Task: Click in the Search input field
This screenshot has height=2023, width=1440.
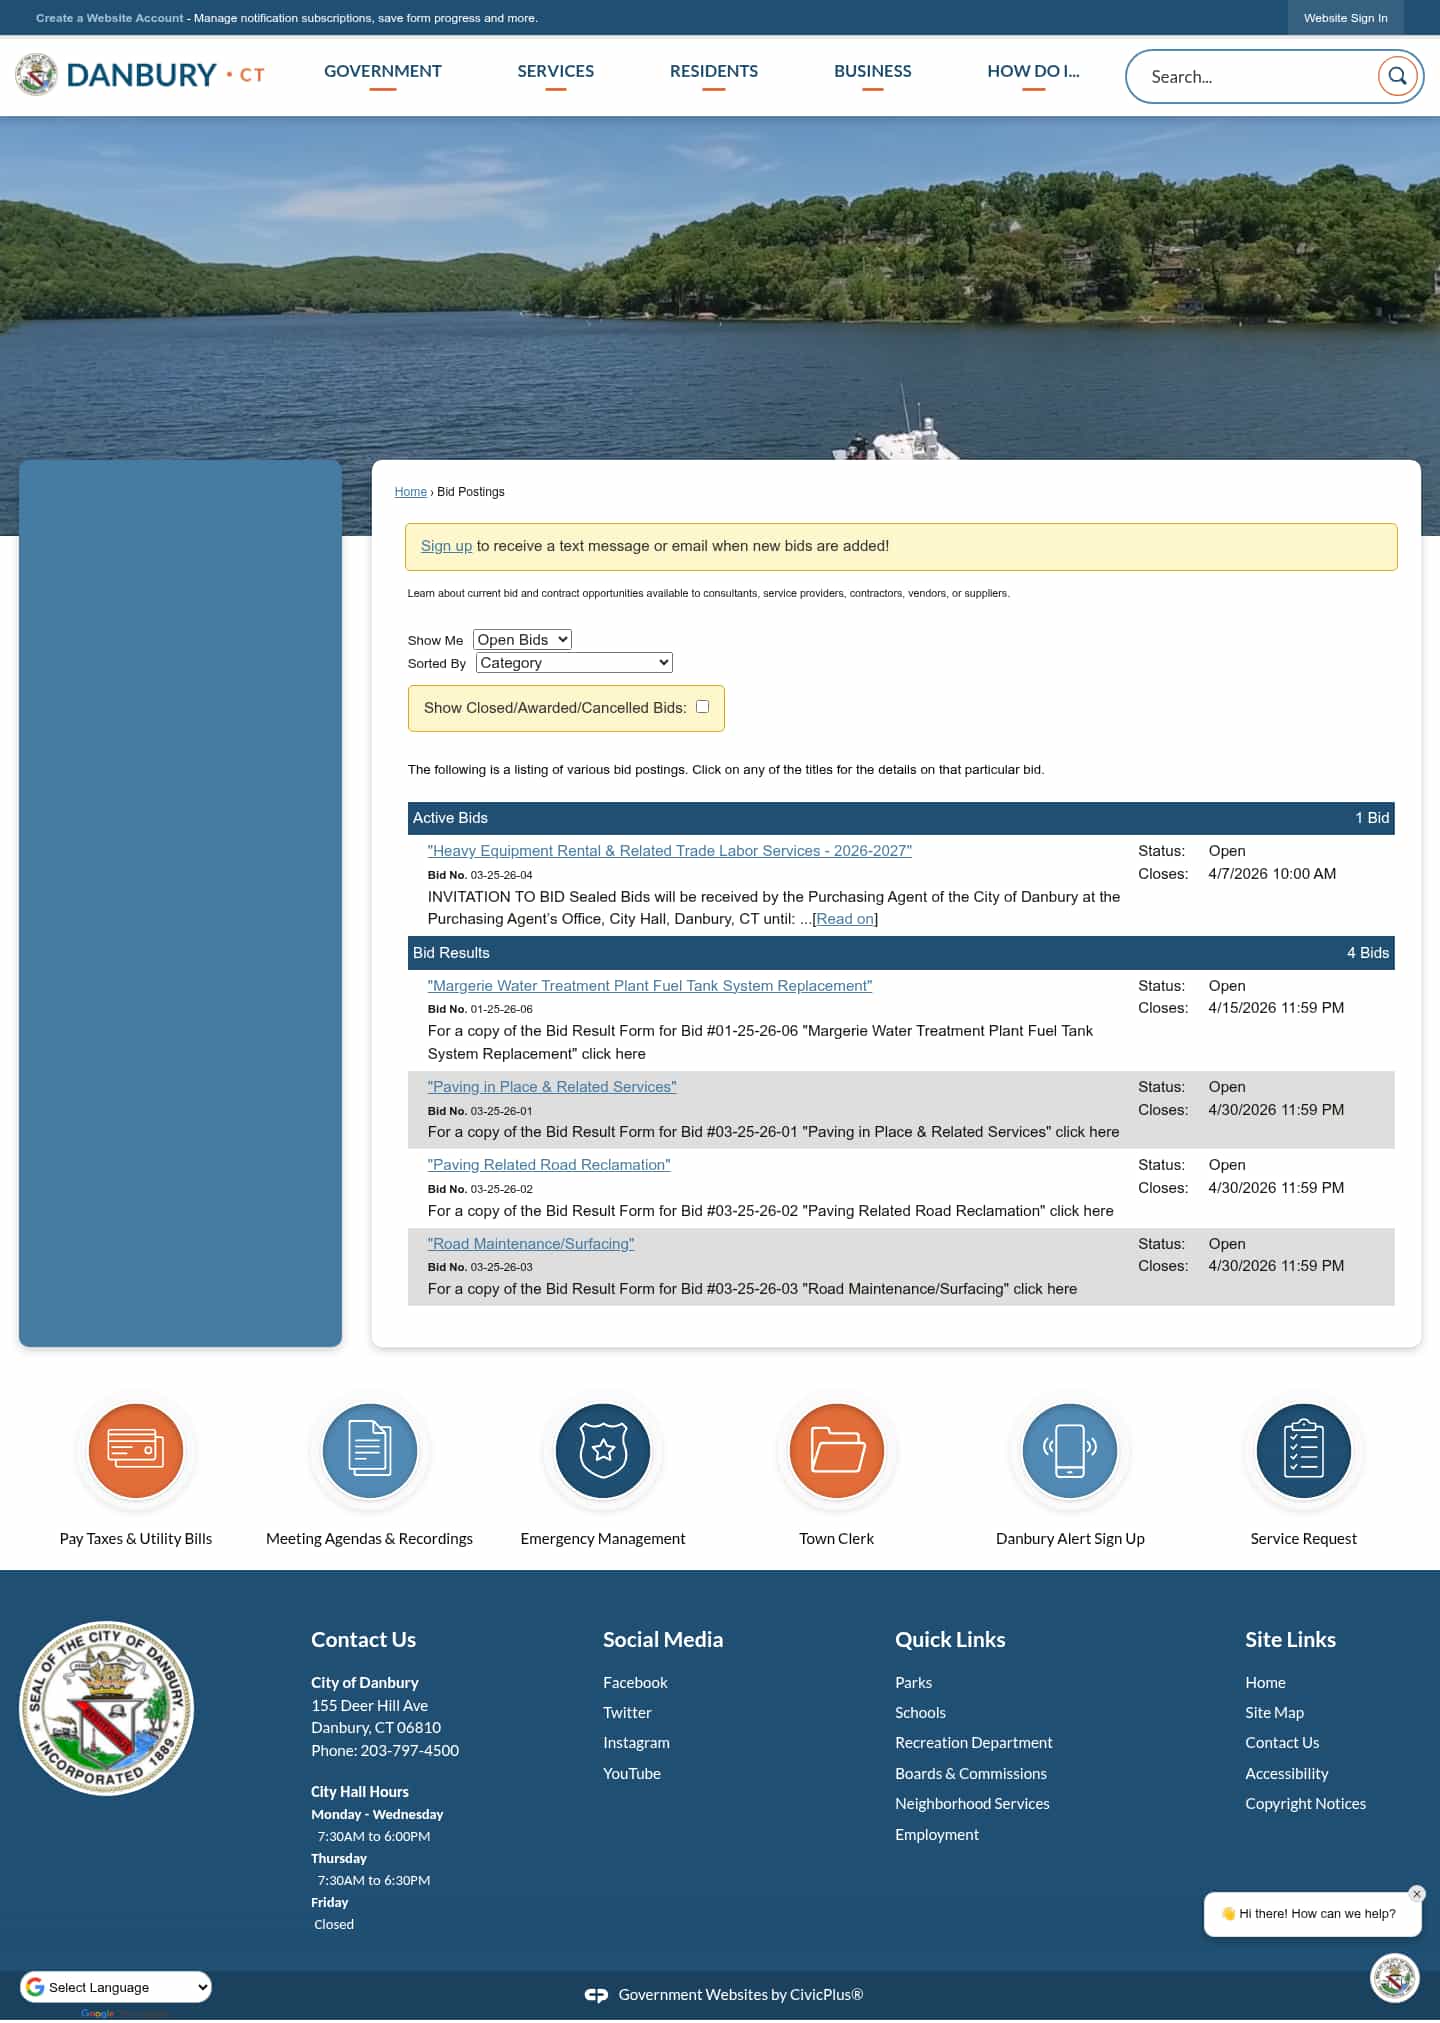Action: (x=1260, y=77)
